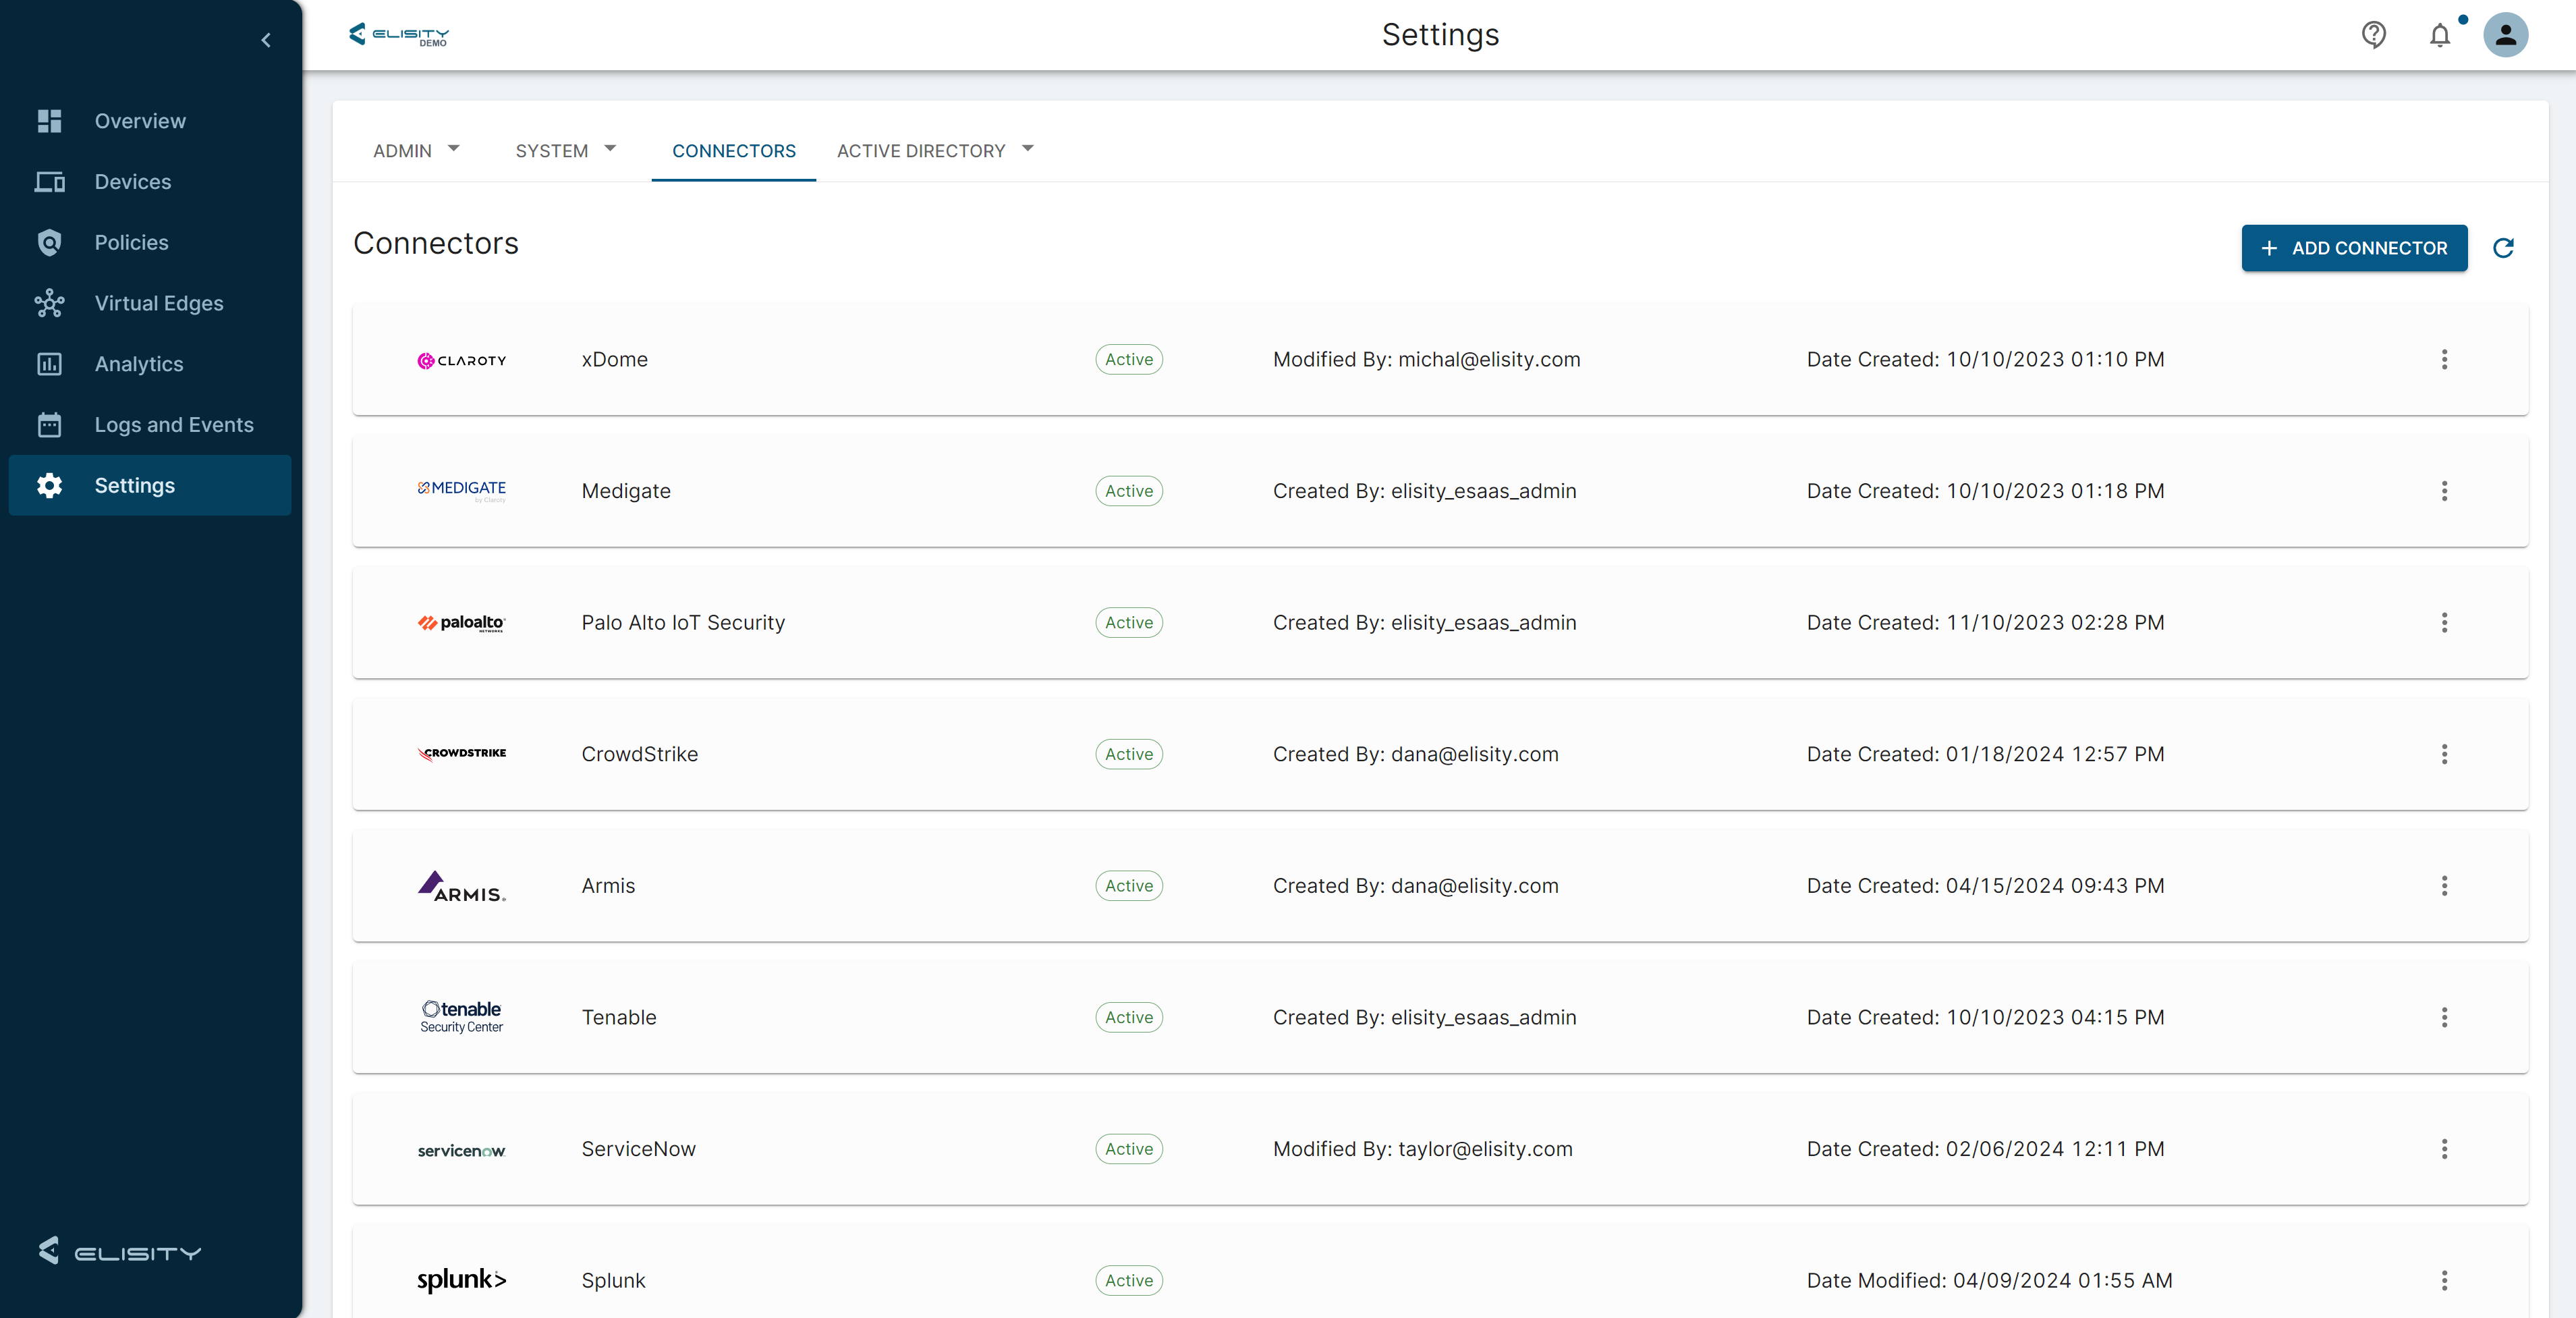2576x1318 pixels.
Task: Go to the Analytics section
Action: (x=138, y=364)
